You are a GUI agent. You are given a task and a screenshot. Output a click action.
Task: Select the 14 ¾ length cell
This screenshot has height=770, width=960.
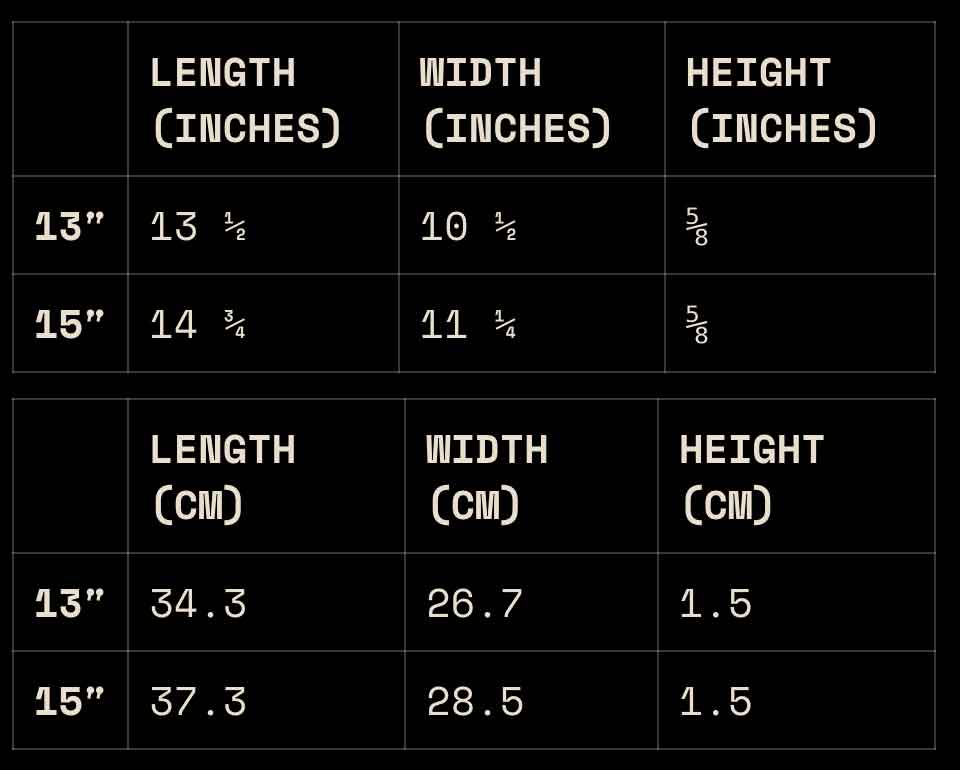(x=198, y=325)
